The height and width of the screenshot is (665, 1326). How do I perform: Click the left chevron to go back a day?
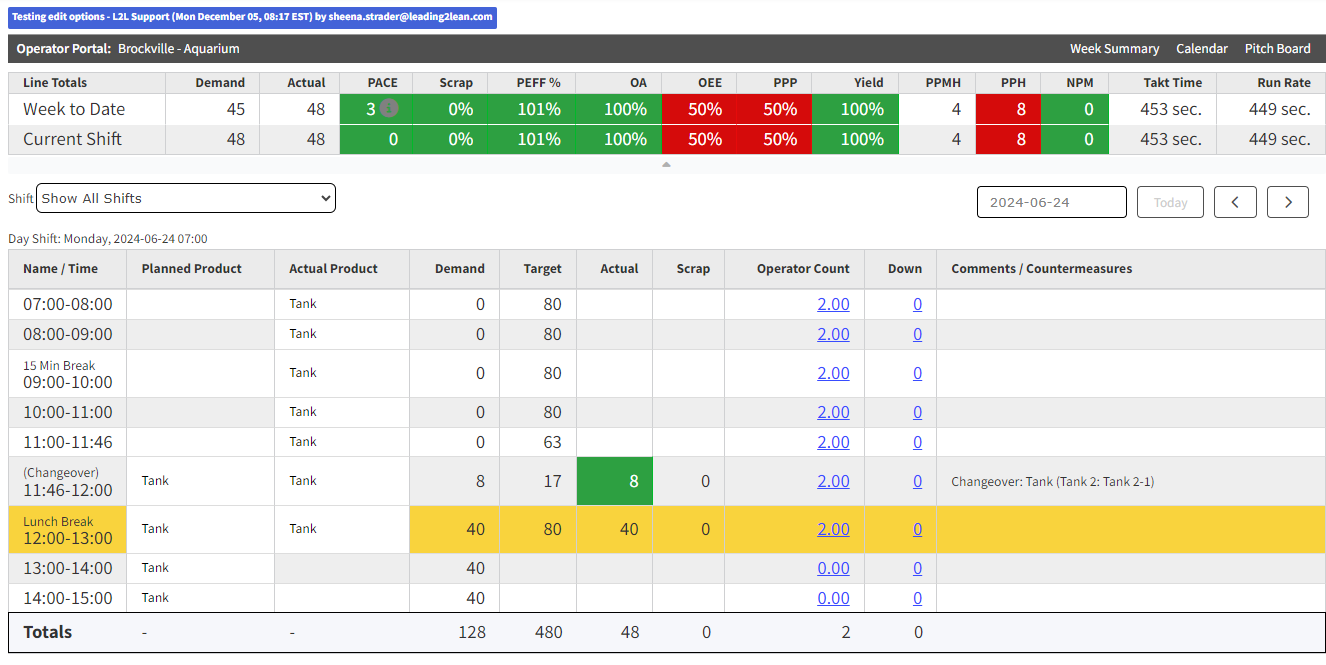(x=1235, y=201)
